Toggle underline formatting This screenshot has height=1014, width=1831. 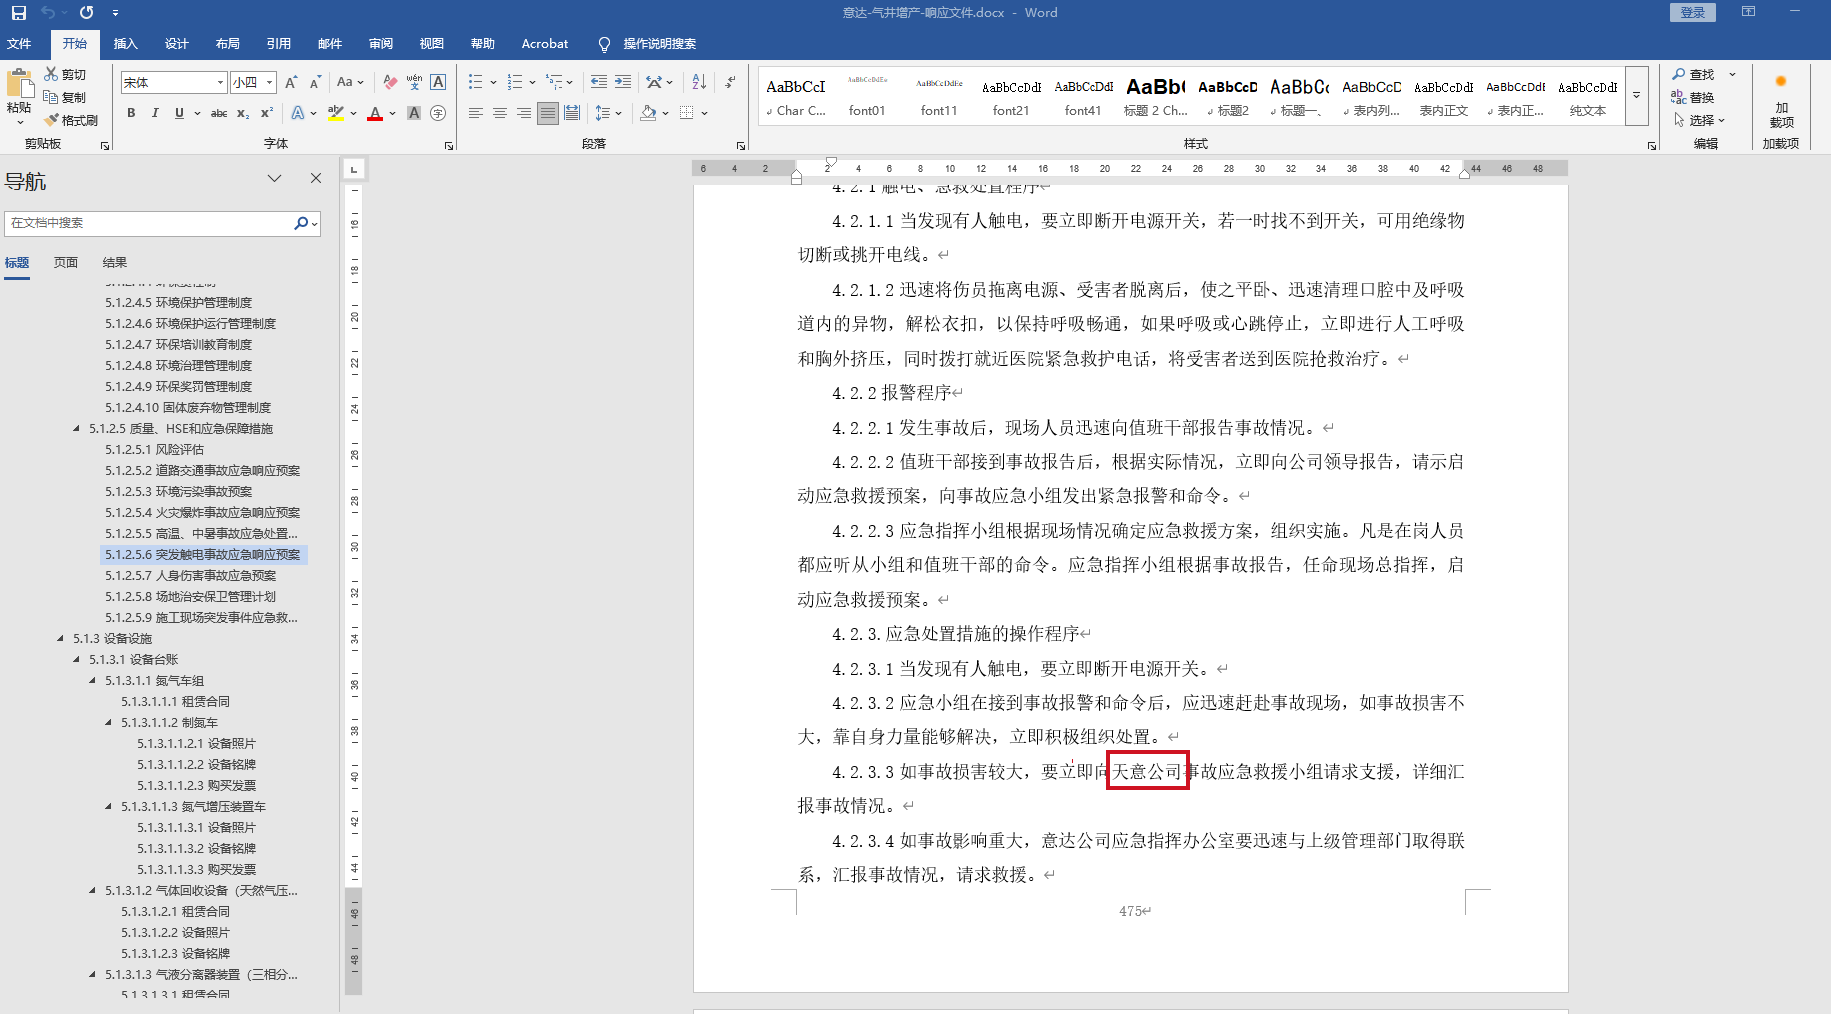(x=179, y=113)
